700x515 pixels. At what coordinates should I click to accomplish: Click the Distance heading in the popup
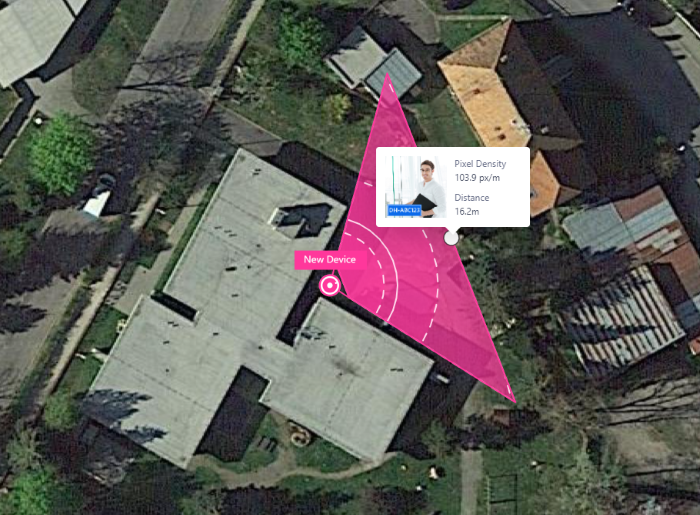pos(471,198)
